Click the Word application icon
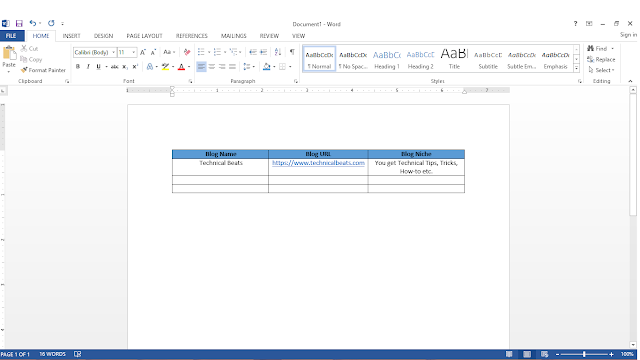This screenshot has width=640, height=360. click(6, 24)
